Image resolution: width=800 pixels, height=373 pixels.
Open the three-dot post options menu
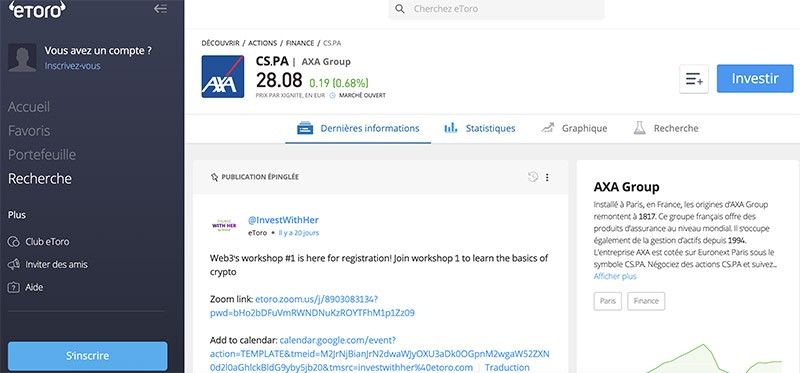click(x=547, y=177)
